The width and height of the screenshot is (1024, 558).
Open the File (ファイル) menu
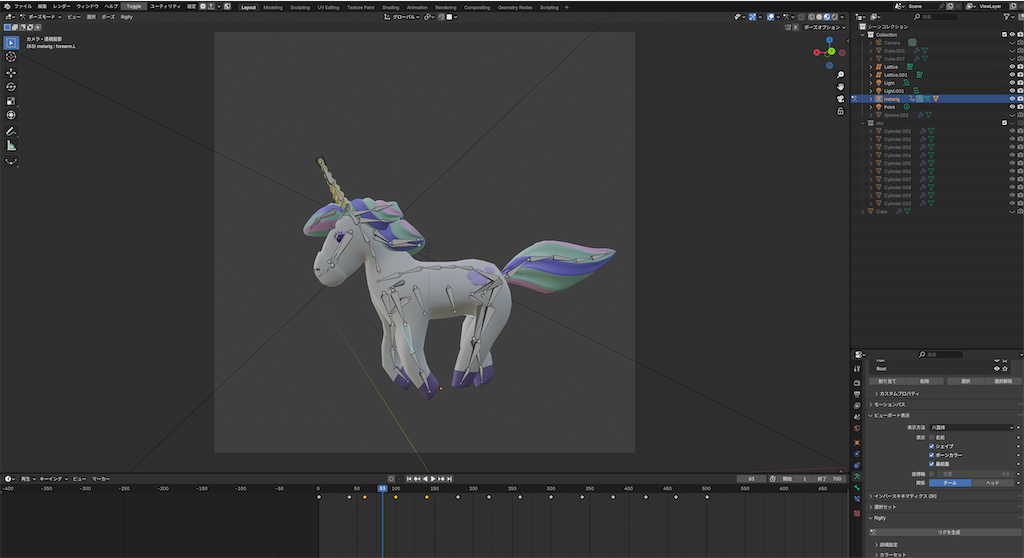[x=23, y=6]
